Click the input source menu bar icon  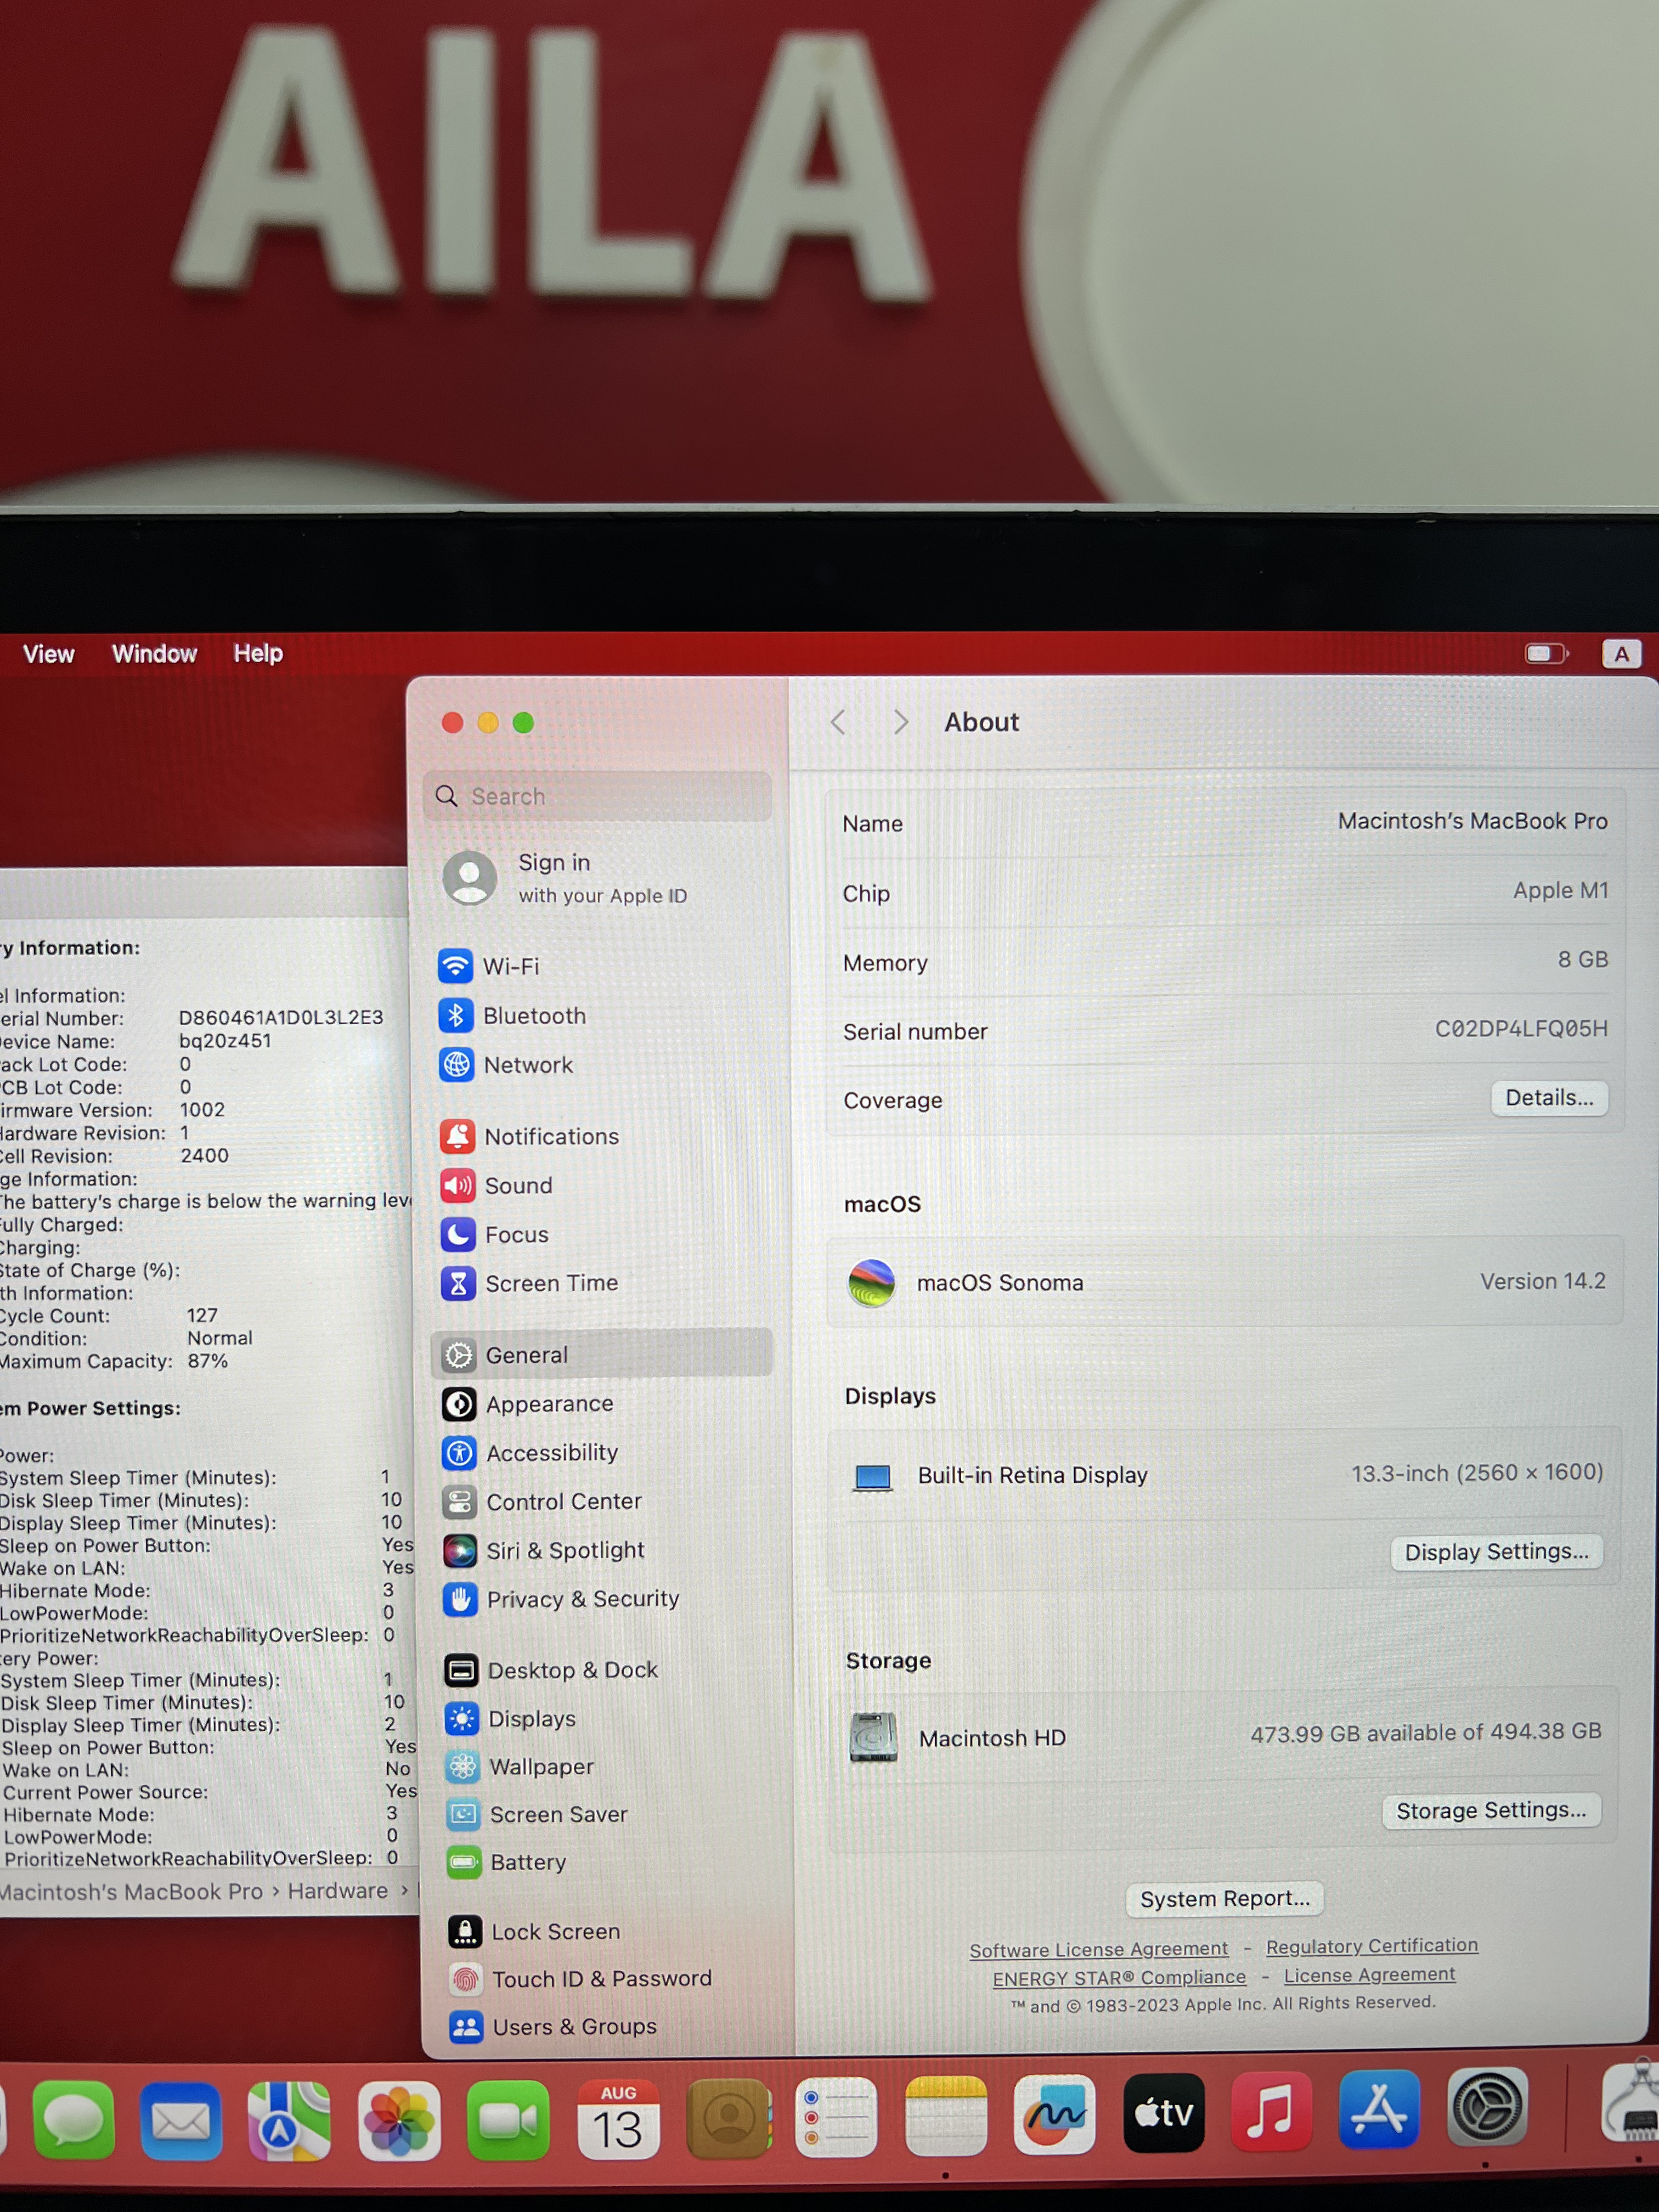click(x=1621, y=654)
